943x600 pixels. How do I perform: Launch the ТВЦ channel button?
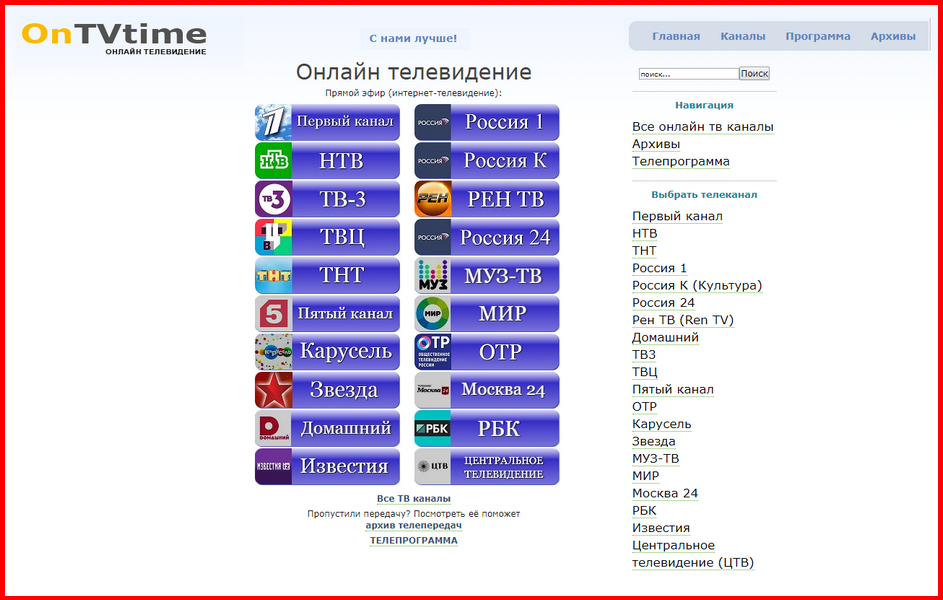327,237
